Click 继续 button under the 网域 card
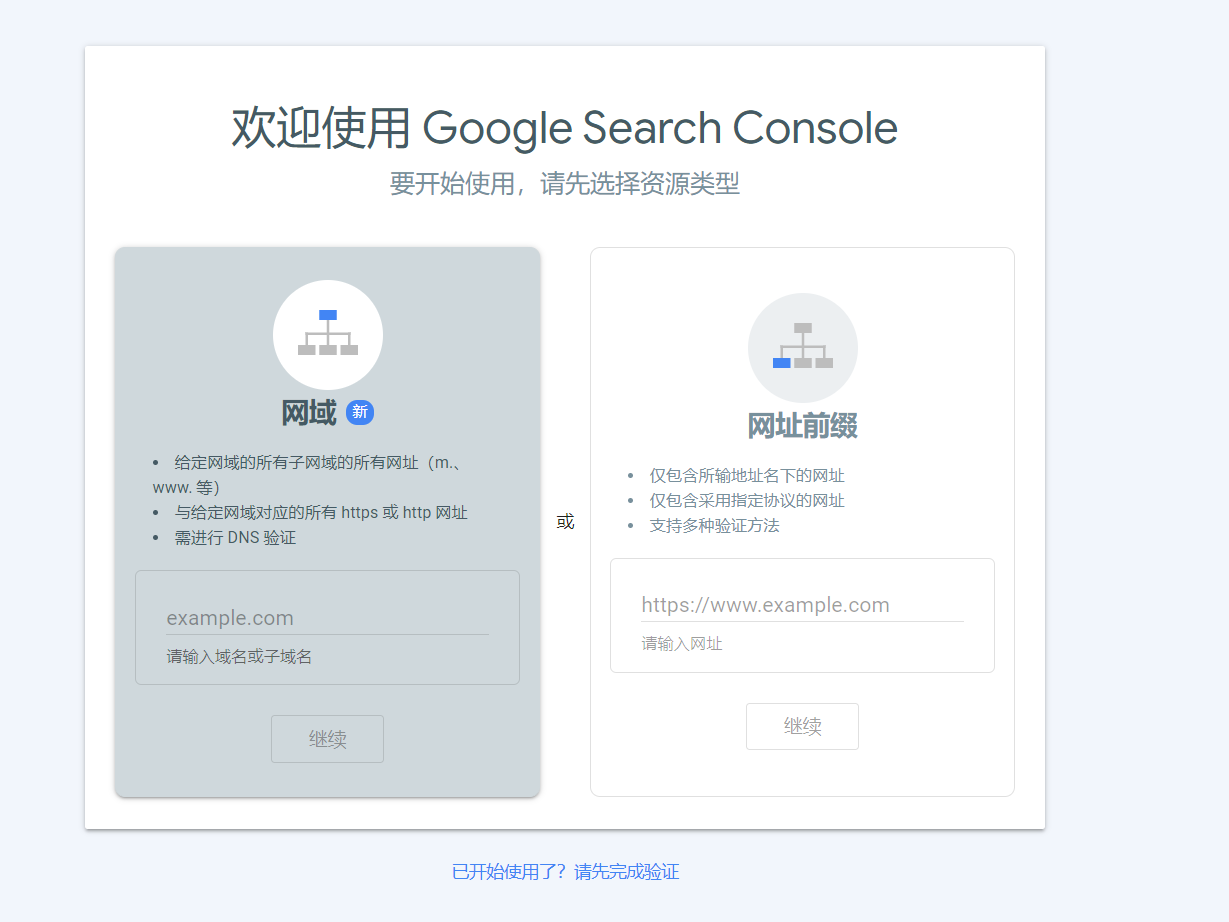 click(327, 739)
